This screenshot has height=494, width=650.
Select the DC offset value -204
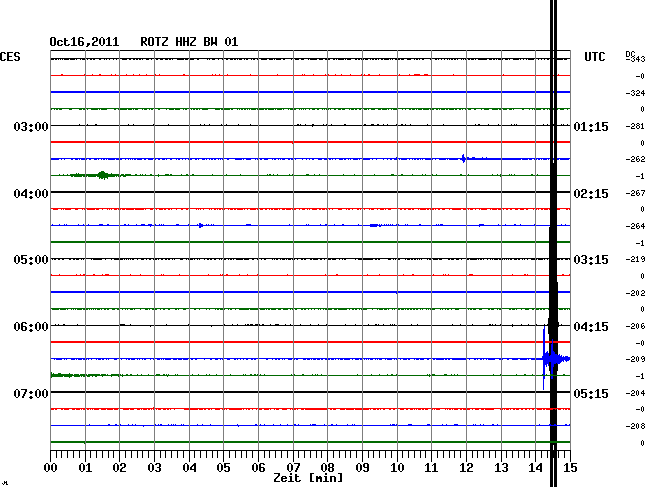click(x=635, y=393)
